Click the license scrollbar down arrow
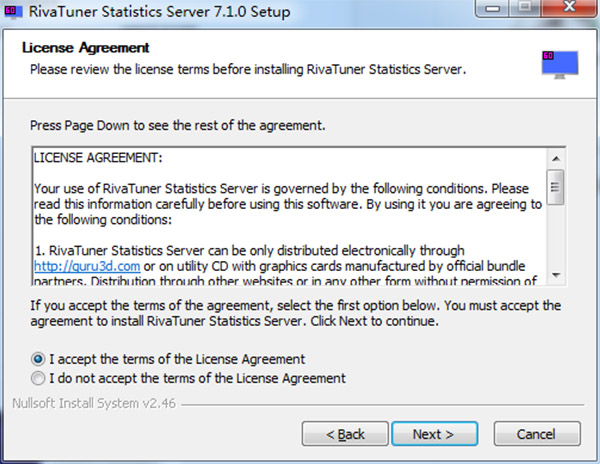The width and height of the screenshot is (600, 464). (x=556, y=276)
